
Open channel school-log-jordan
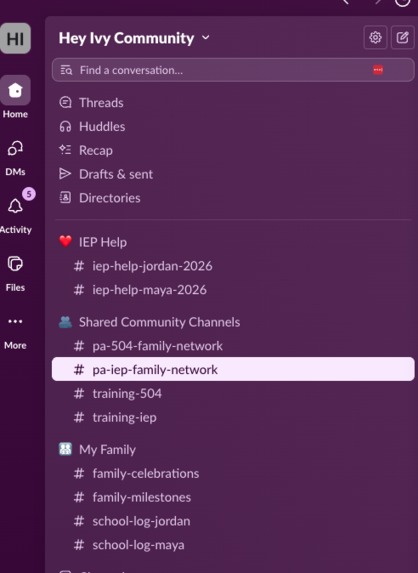233,521
